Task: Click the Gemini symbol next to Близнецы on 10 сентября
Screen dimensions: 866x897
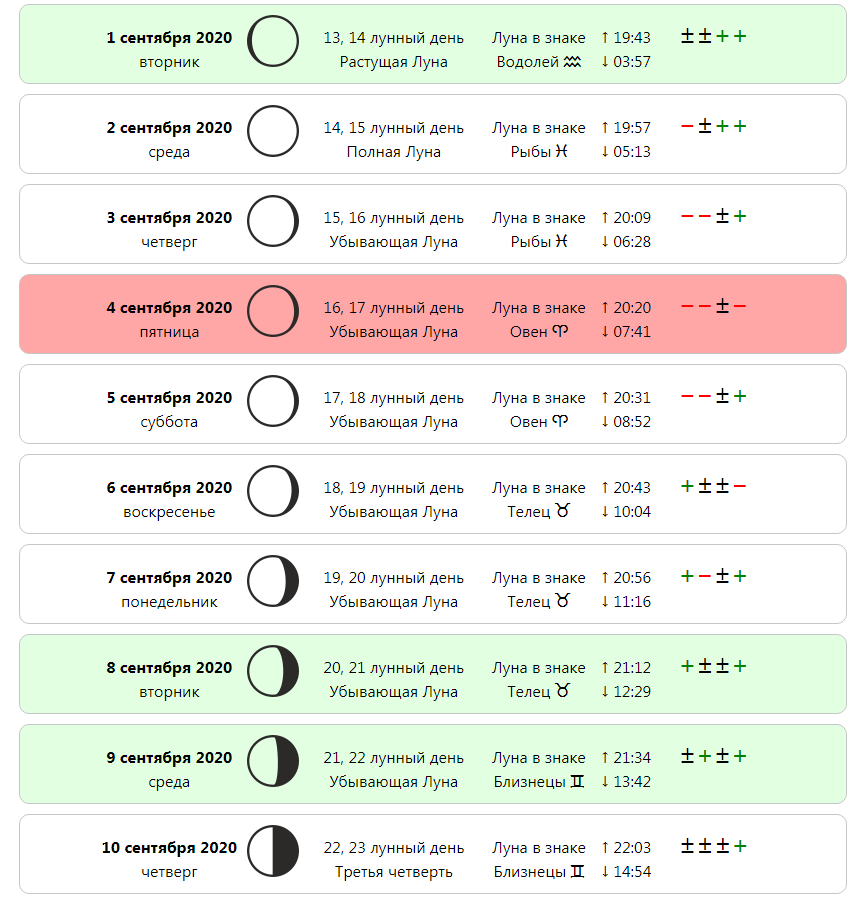Action: point(578,871)
